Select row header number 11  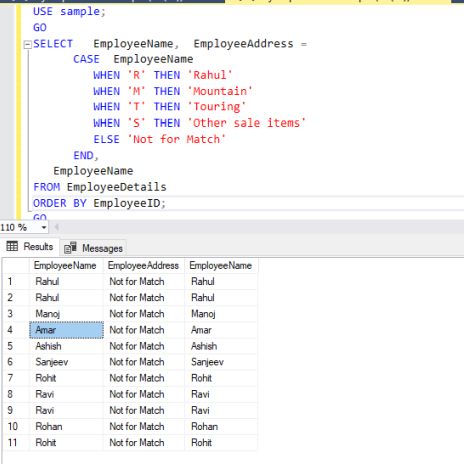pos(16,443)
